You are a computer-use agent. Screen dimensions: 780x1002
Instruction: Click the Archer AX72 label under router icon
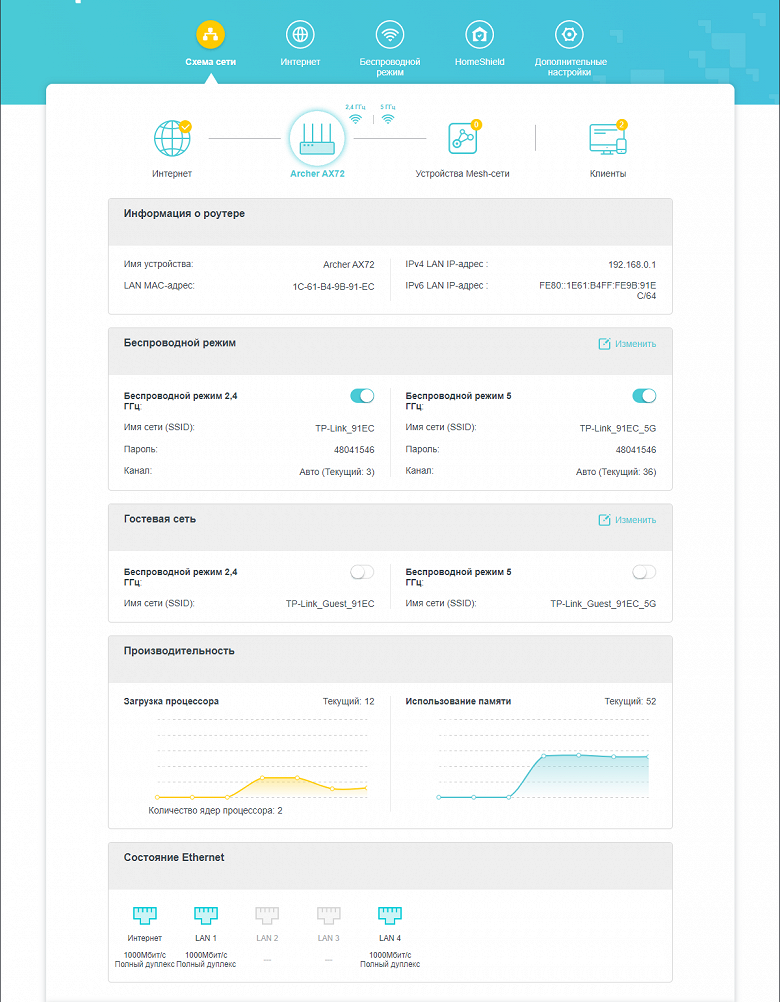coord(317,173)
